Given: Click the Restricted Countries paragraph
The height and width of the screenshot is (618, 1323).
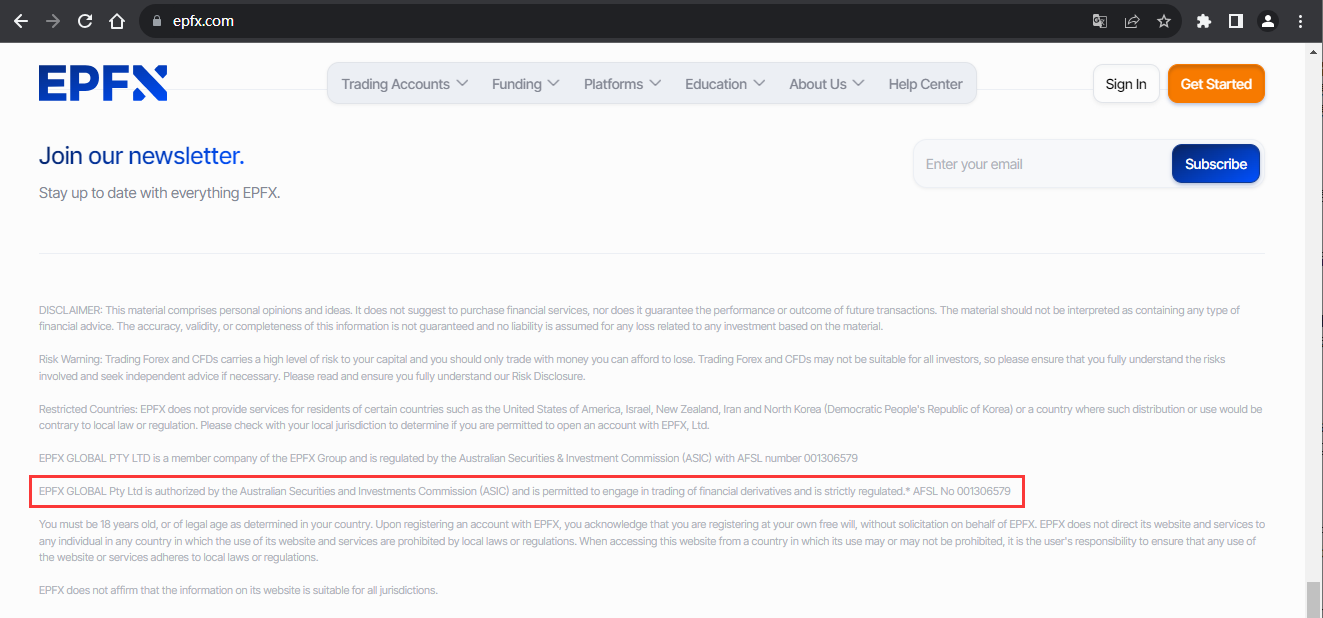Looking at the screenshot, I should point(650,417).
